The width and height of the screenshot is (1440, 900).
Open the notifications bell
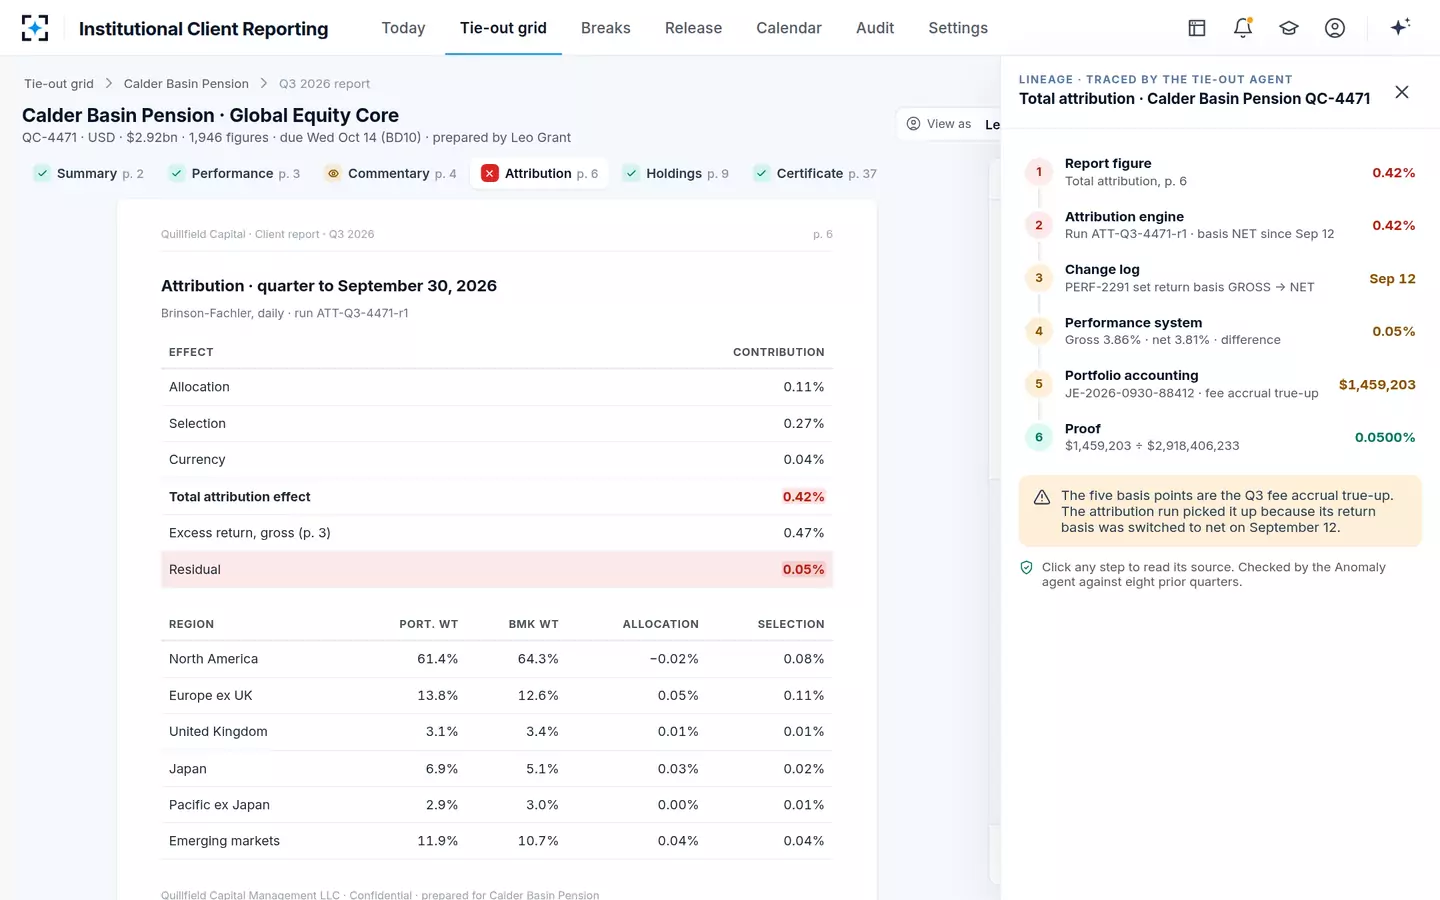(x=1243, y=28)
